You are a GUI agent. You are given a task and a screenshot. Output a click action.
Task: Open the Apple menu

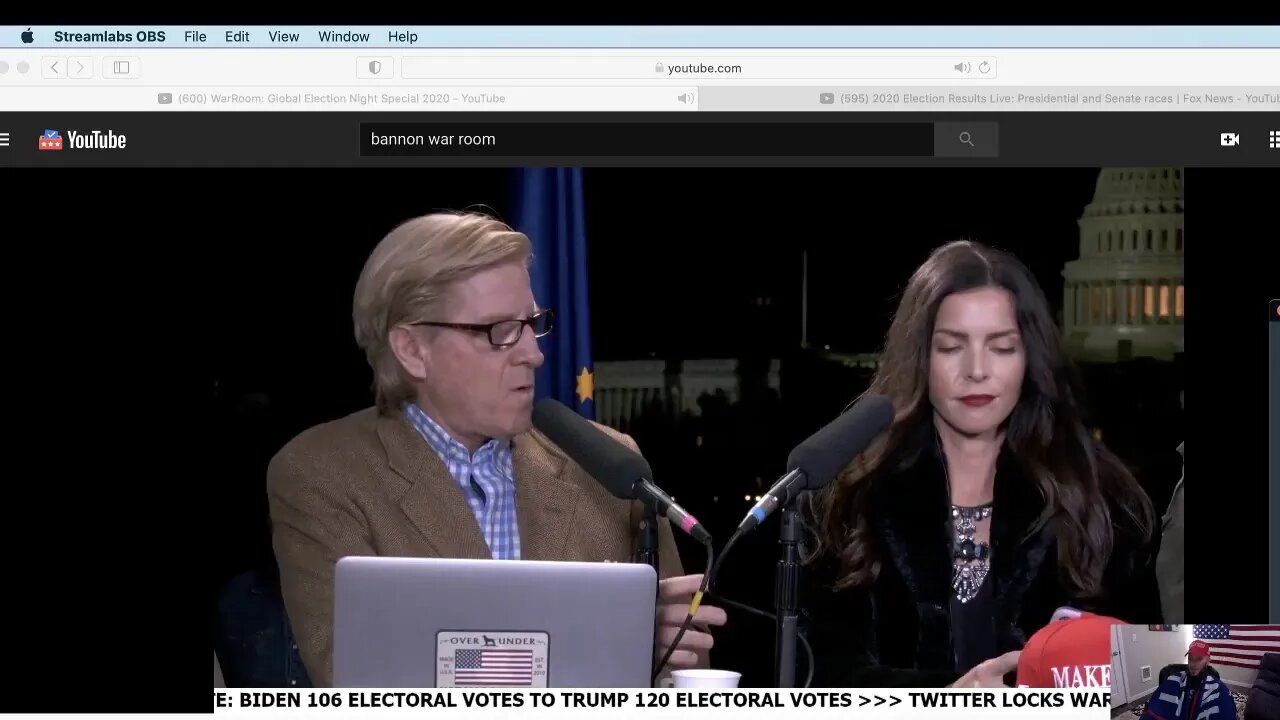pos(27,36)
